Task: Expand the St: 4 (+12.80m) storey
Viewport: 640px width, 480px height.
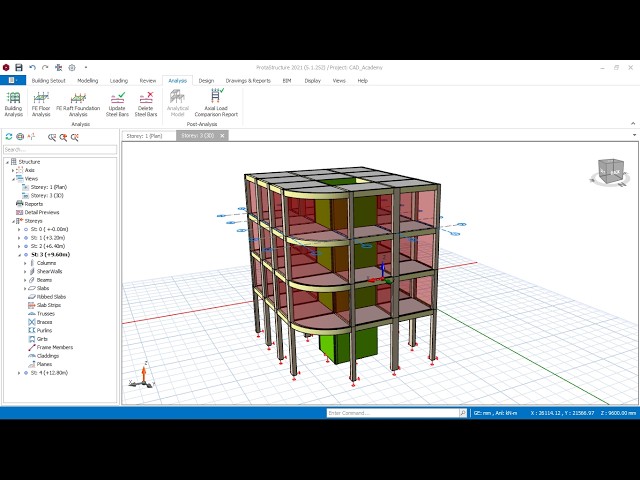Action: 19,373
